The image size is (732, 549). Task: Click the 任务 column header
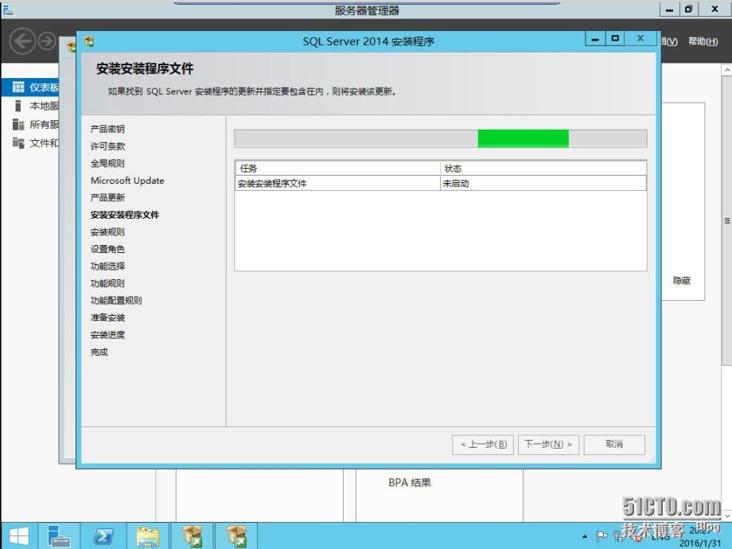(x=338, y=168)
